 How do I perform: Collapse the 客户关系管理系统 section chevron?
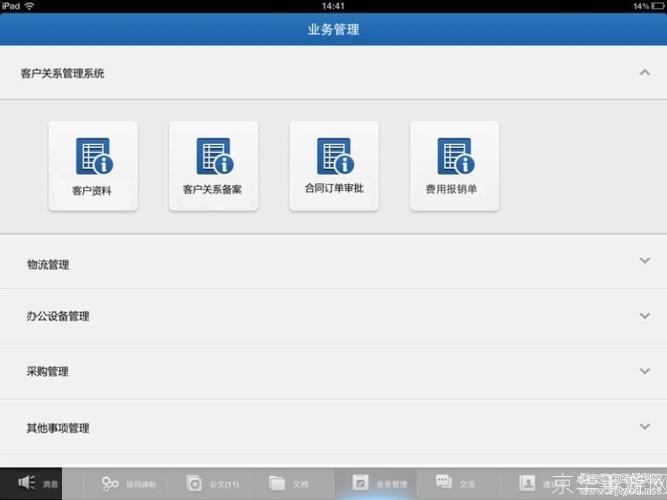pos(645,72)
